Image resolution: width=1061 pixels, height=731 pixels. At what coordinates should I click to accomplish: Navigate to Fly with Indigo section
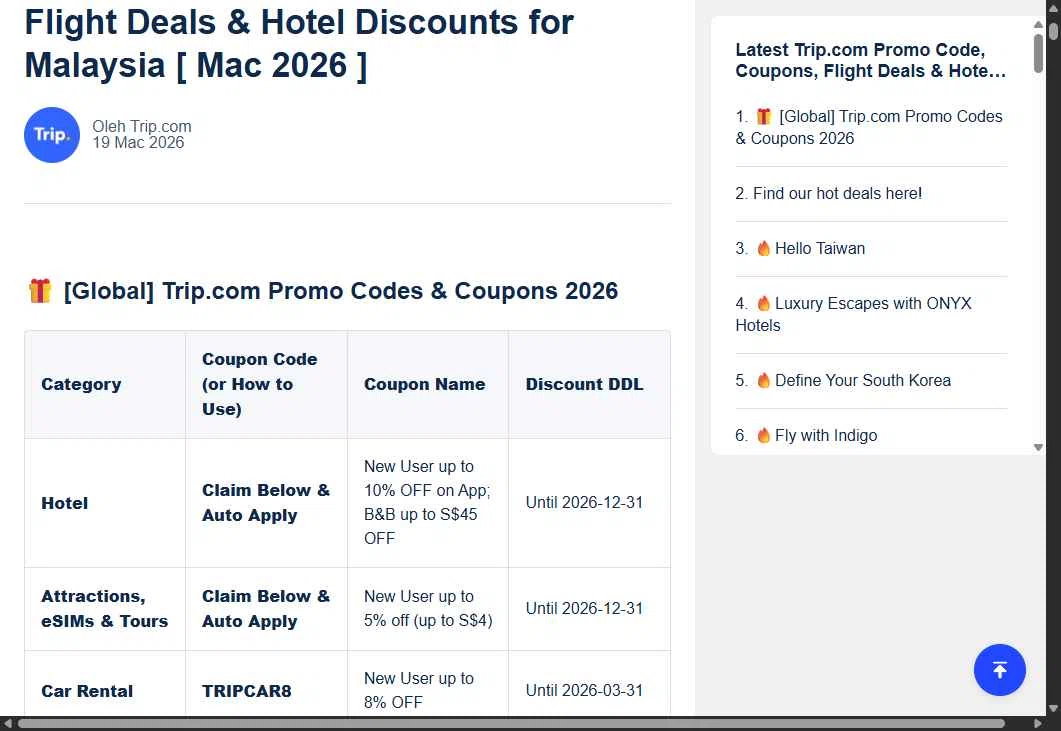pos(826,436)
